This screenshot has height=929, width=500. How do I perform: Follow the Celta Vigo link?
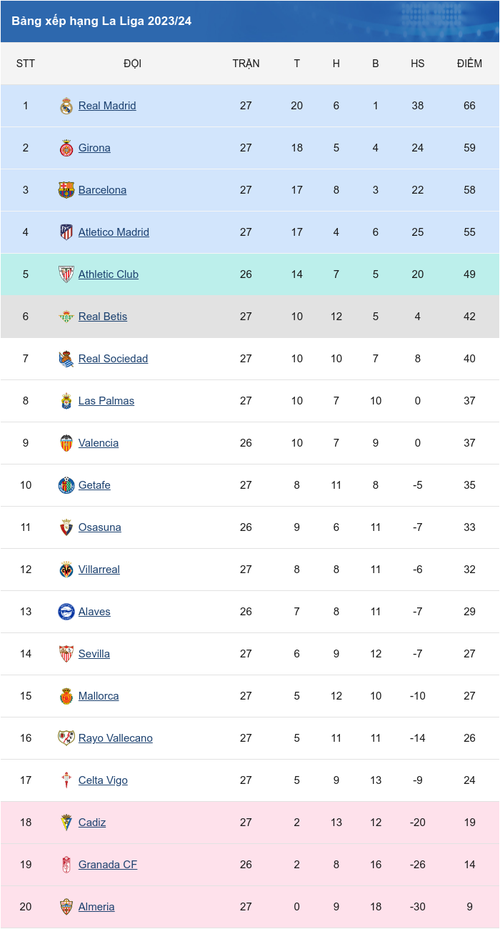point(103,780)
